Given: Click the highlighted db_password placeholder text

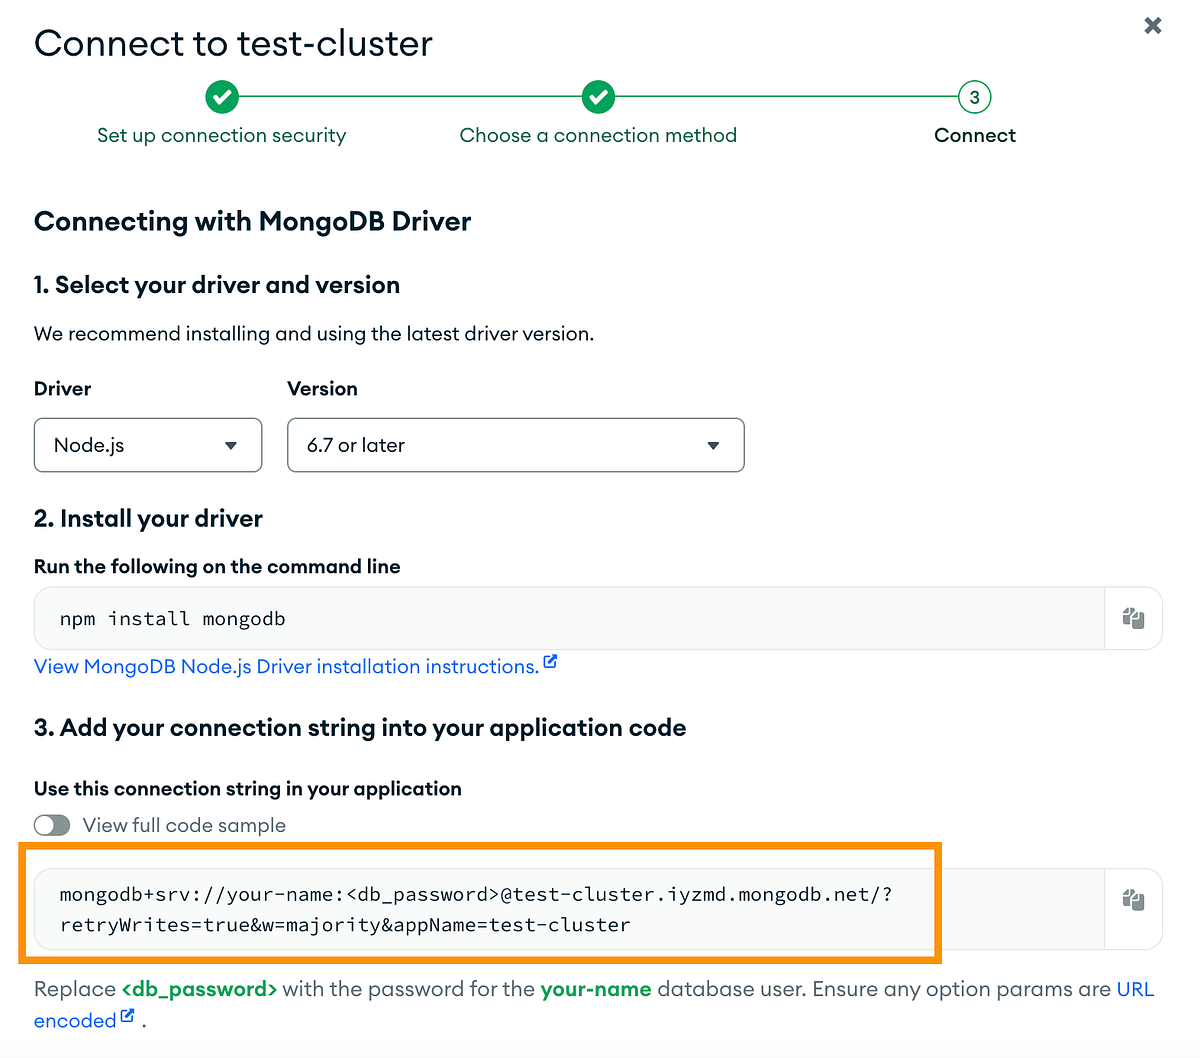Looking at the screenshot, I should tap(198, 989).
